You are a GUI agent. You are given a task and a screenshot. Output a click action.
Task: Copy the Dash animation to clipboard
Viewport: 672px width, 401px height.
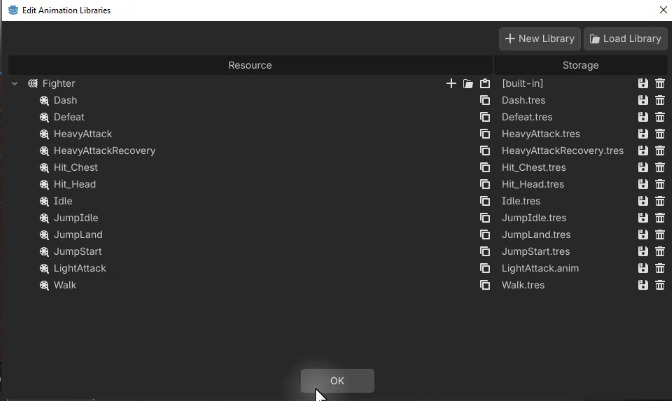(x=485, y=100)
